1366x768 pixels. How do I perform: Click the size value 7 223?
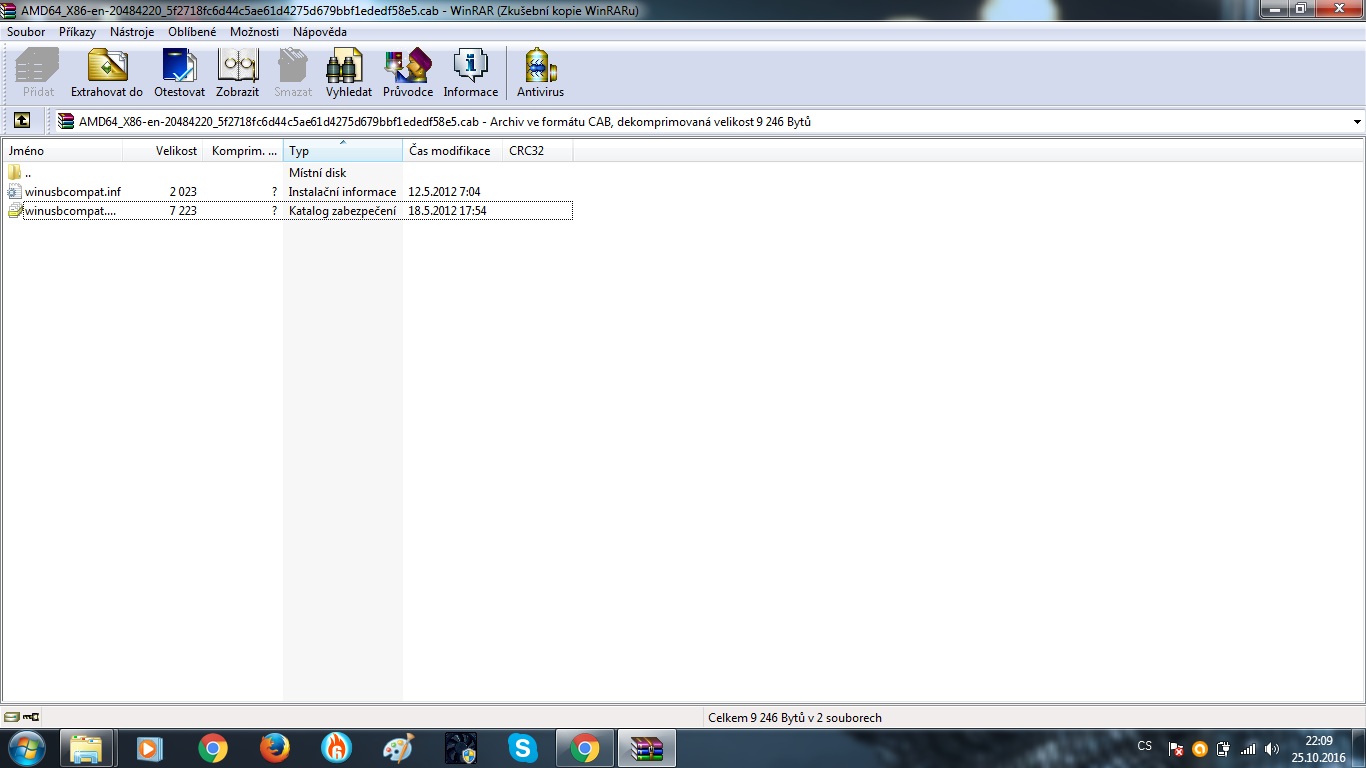pos(183,211)
